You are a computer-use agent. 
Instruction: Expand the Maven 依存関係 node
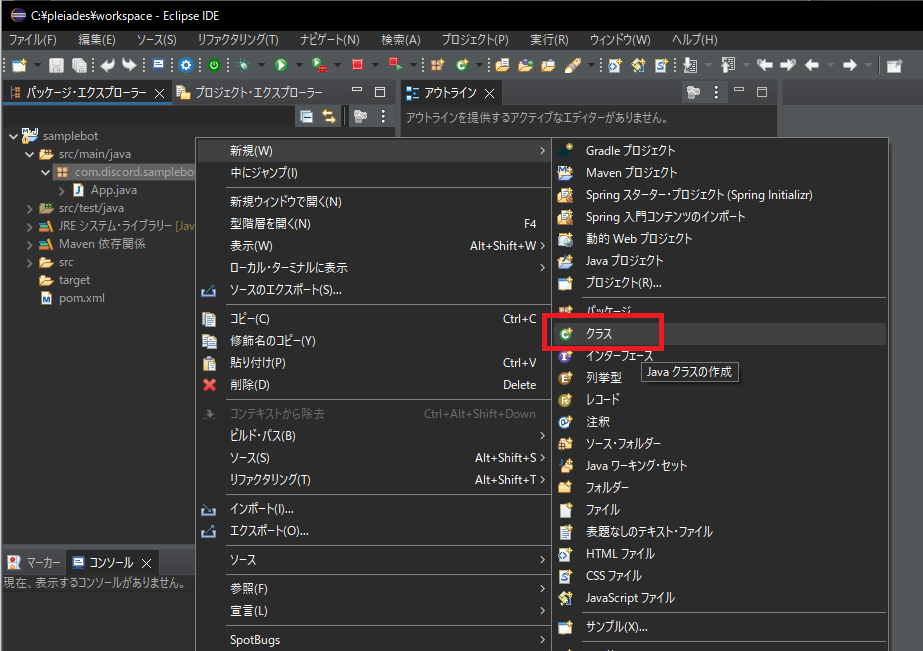pyautogui.click(x=29, y=244)
